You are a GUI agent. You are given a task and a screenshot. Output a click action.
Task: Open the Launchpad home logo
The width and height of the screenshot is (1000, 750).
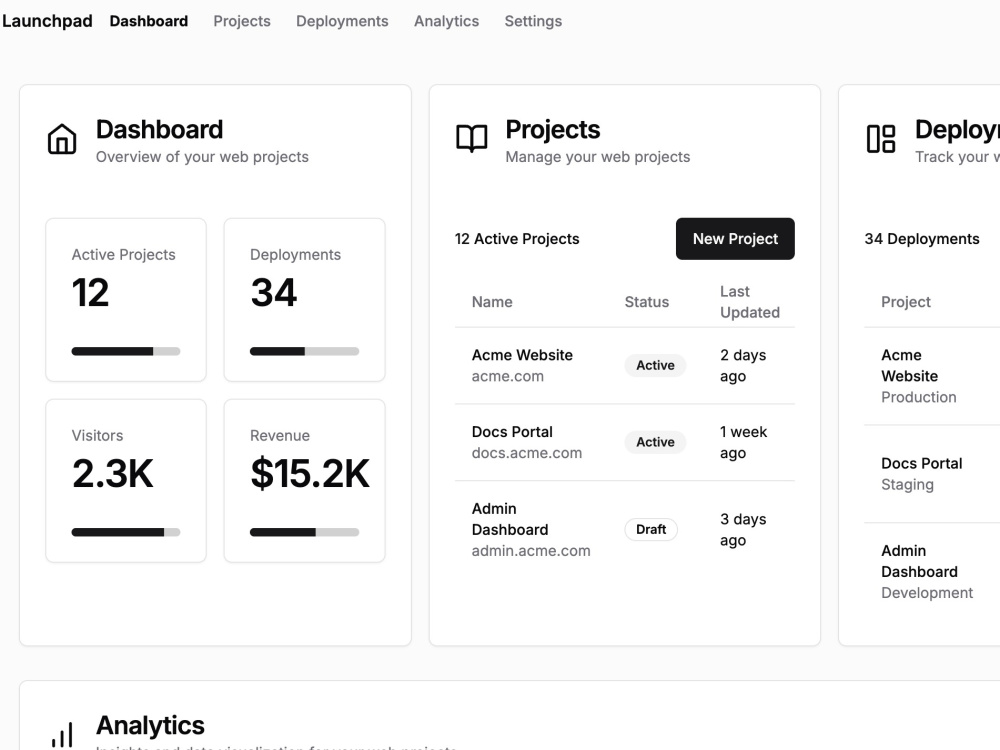(47, 21)
